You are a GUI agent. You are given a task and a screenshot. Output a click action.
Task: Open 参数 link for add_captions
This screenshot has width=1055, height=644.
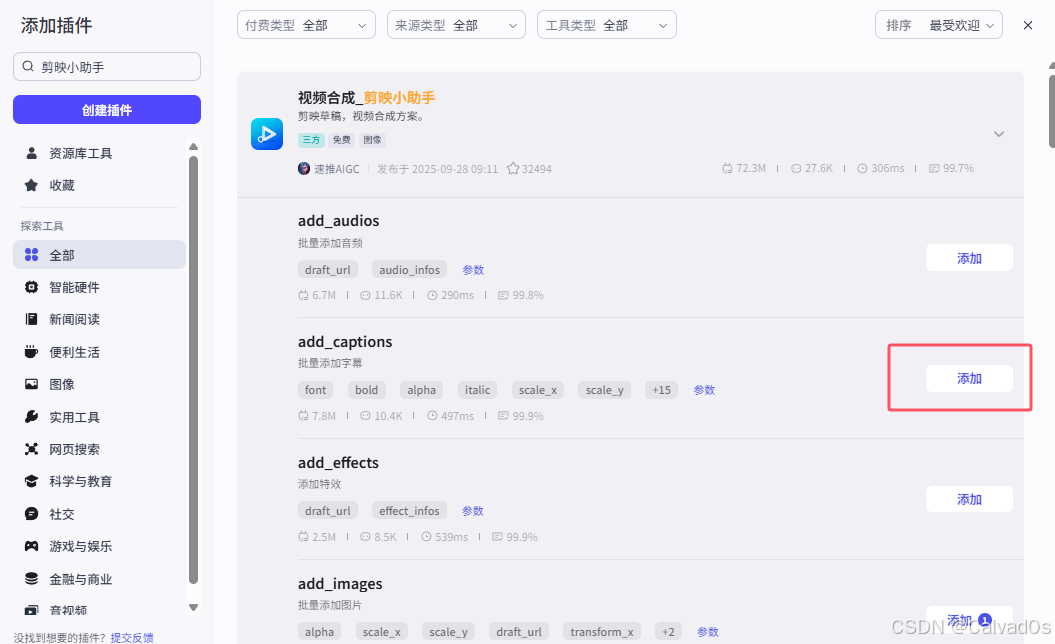[x=704, y=390]
